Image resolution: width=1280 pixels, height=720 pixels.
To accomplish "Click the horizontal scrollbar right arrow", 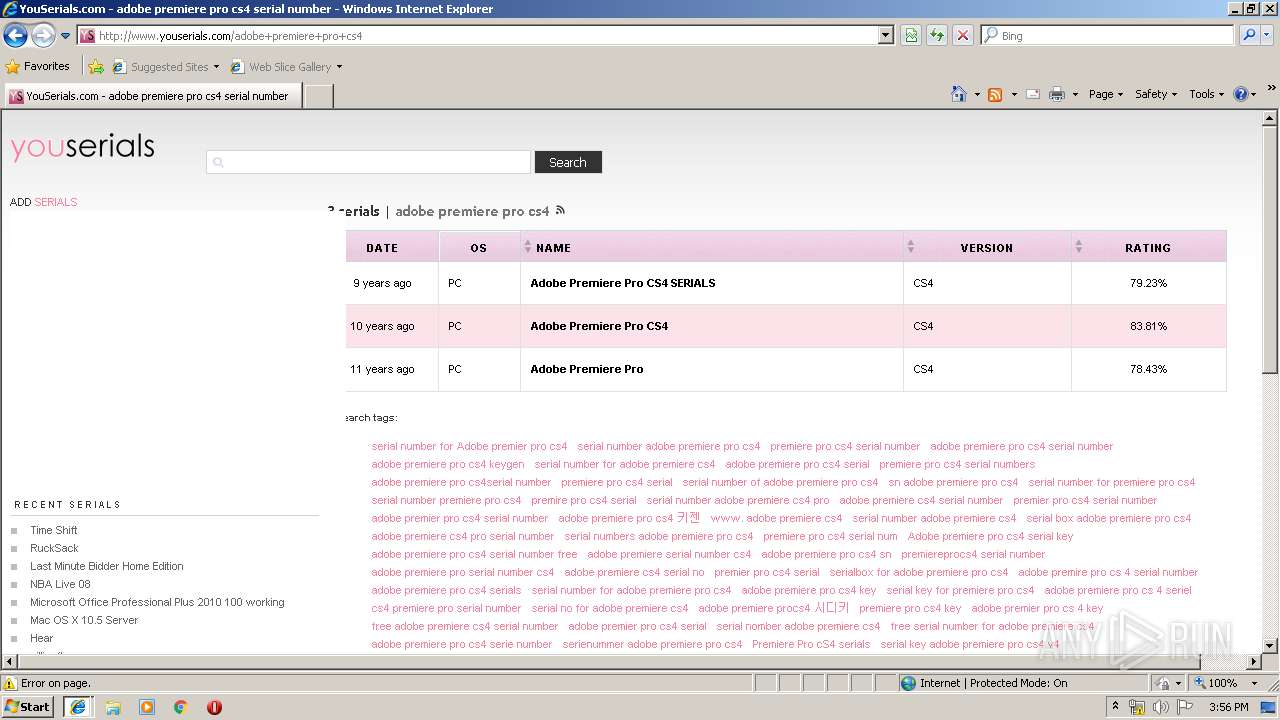I will pos(1253,662).
